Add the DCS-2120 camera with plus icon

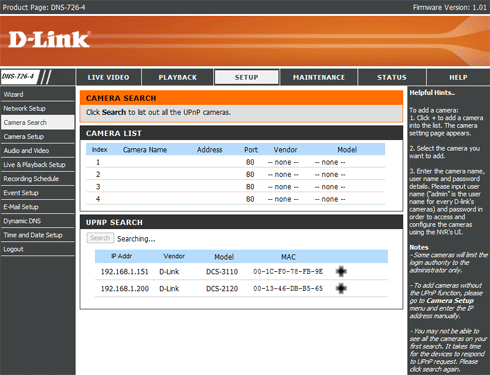pos(341,288)
